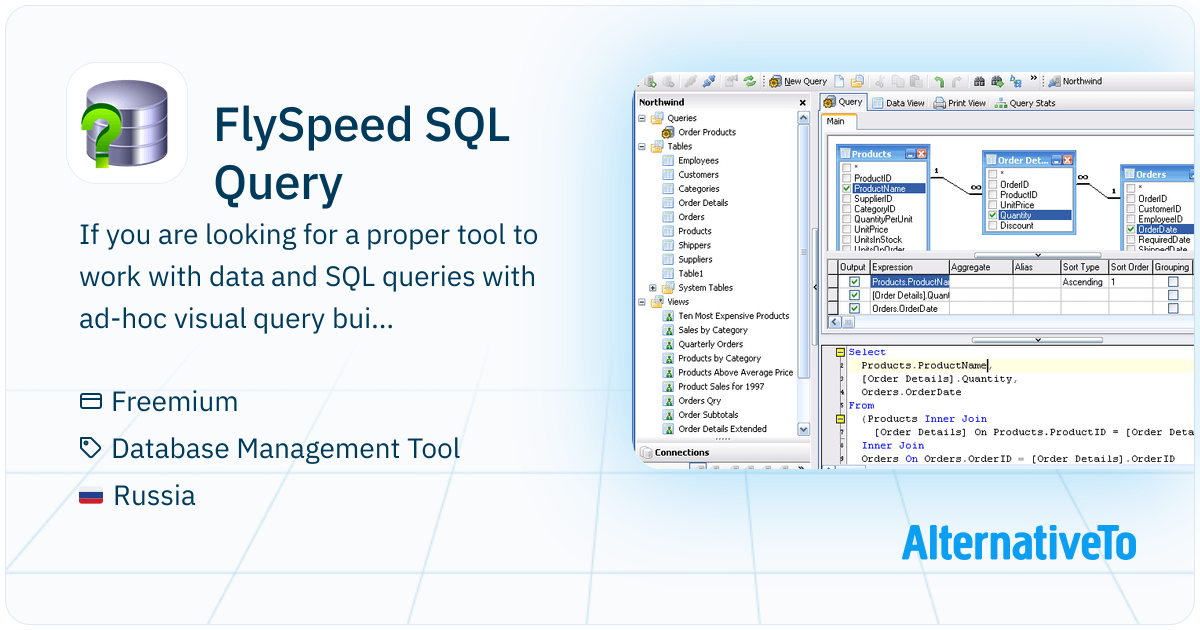Viewport: 1200px width, 630px height.
Task: Click the FlySpeed SQL Query app logo
Action: point(127,123)
